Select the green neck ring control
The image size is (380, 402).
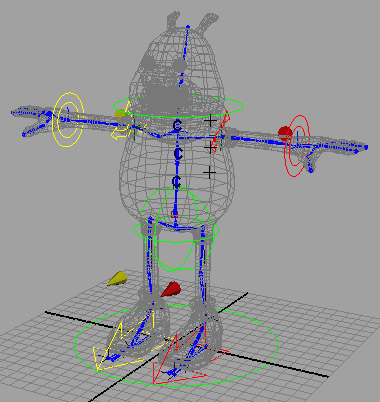178,106
